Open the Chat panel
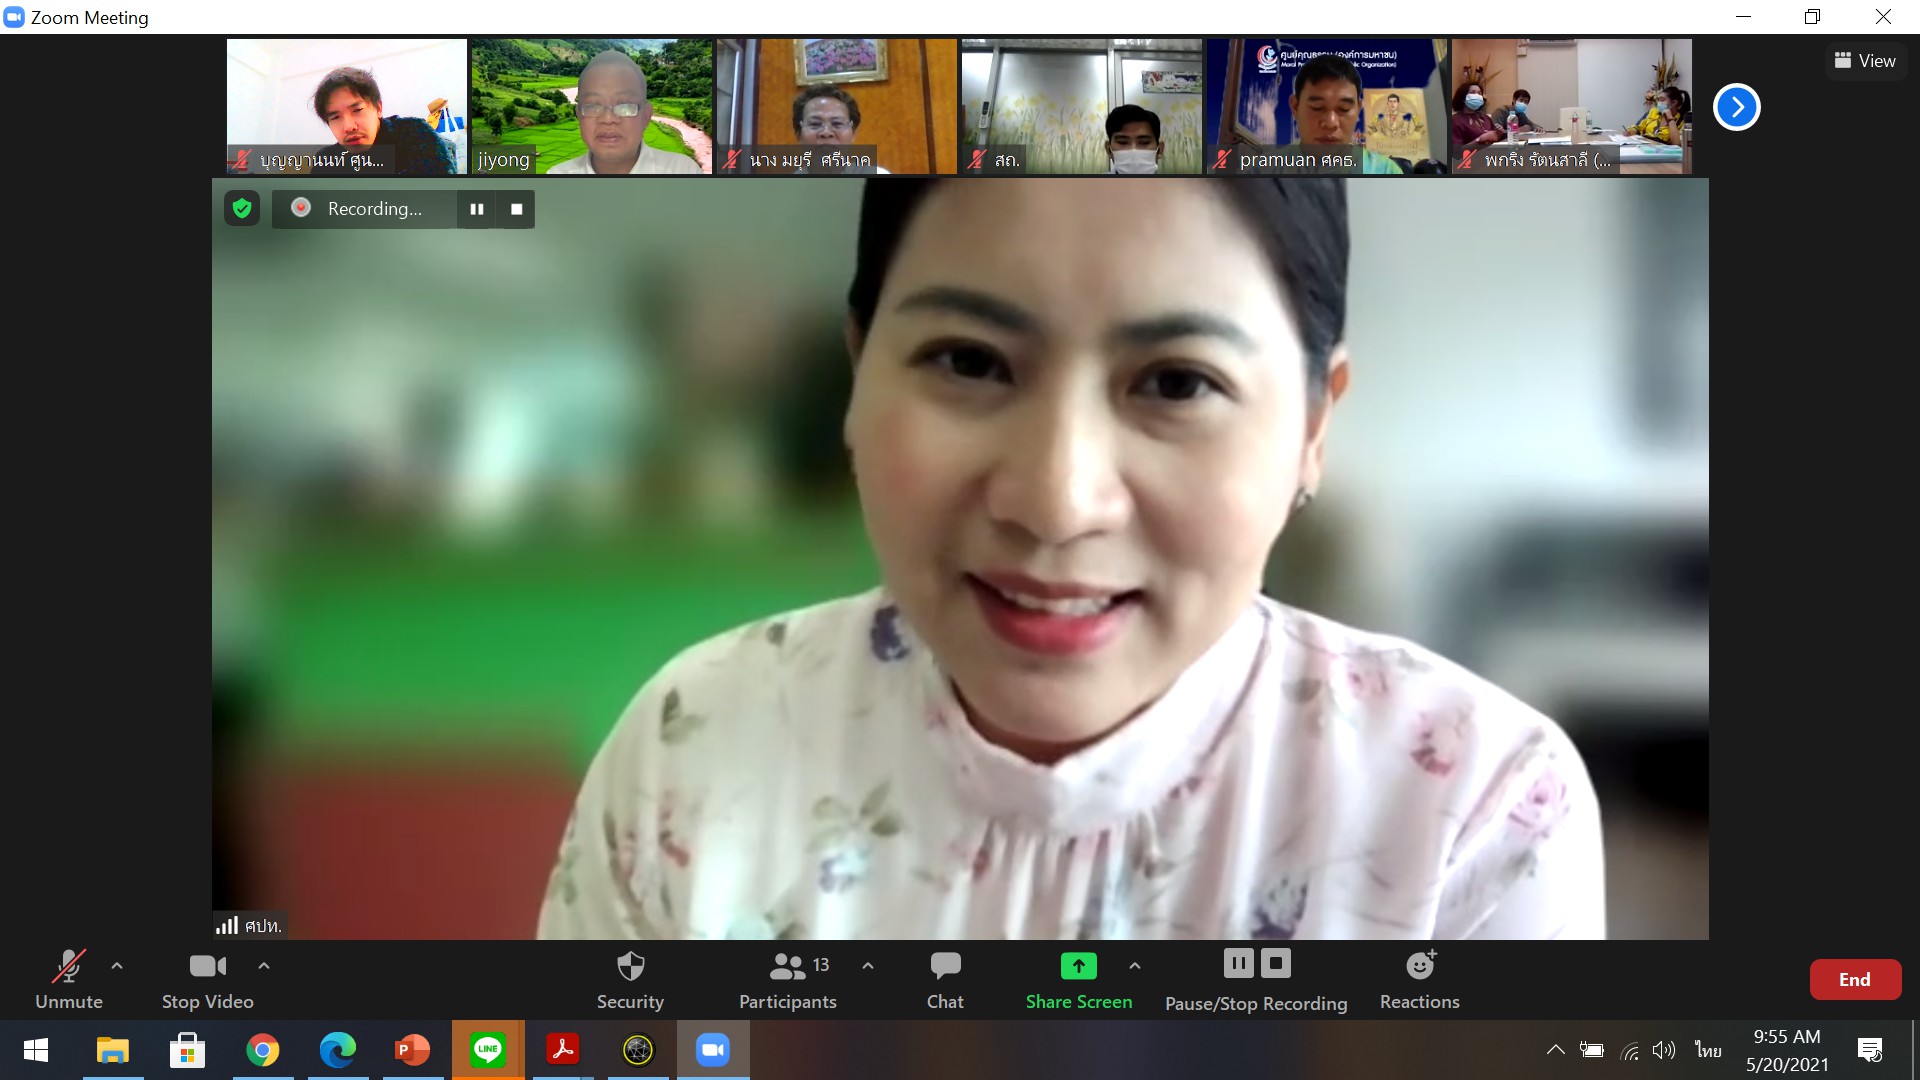The width and height of the screenshot is (1920, 1080). (x=945, y=980)
